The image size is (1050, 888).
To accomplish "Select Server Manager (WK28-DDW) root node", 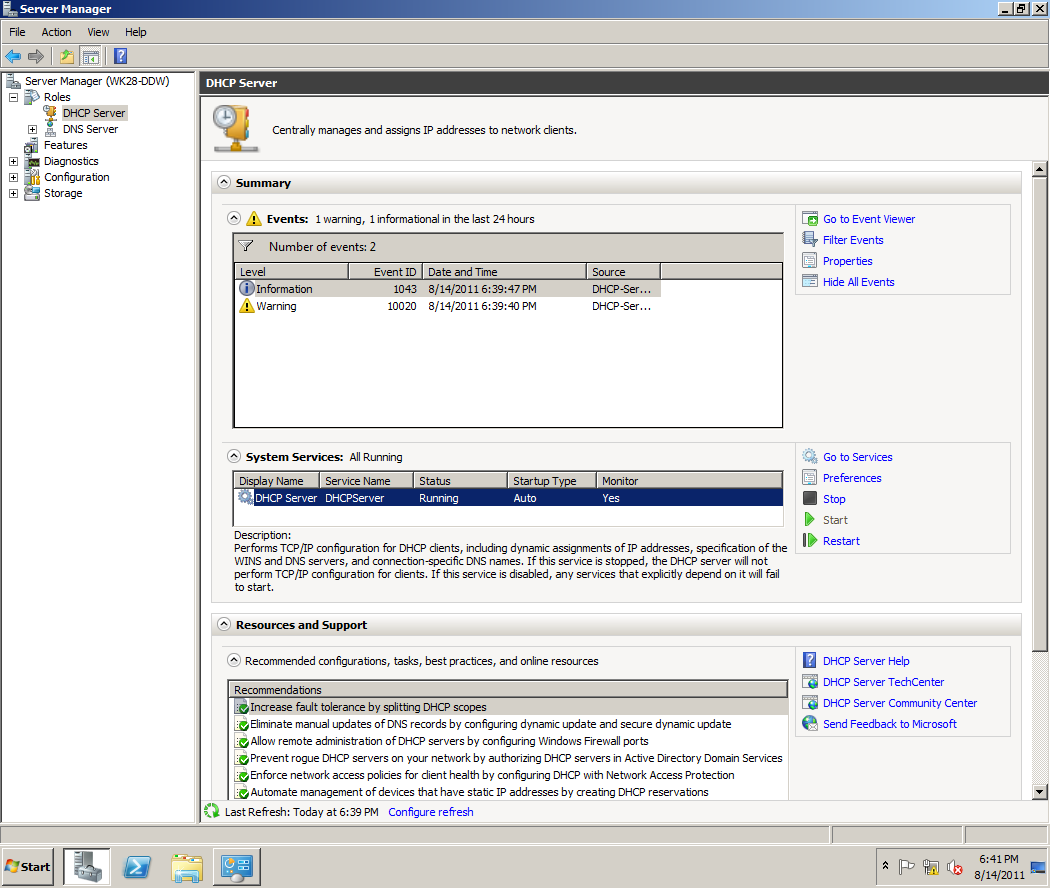I will (97, 81).
